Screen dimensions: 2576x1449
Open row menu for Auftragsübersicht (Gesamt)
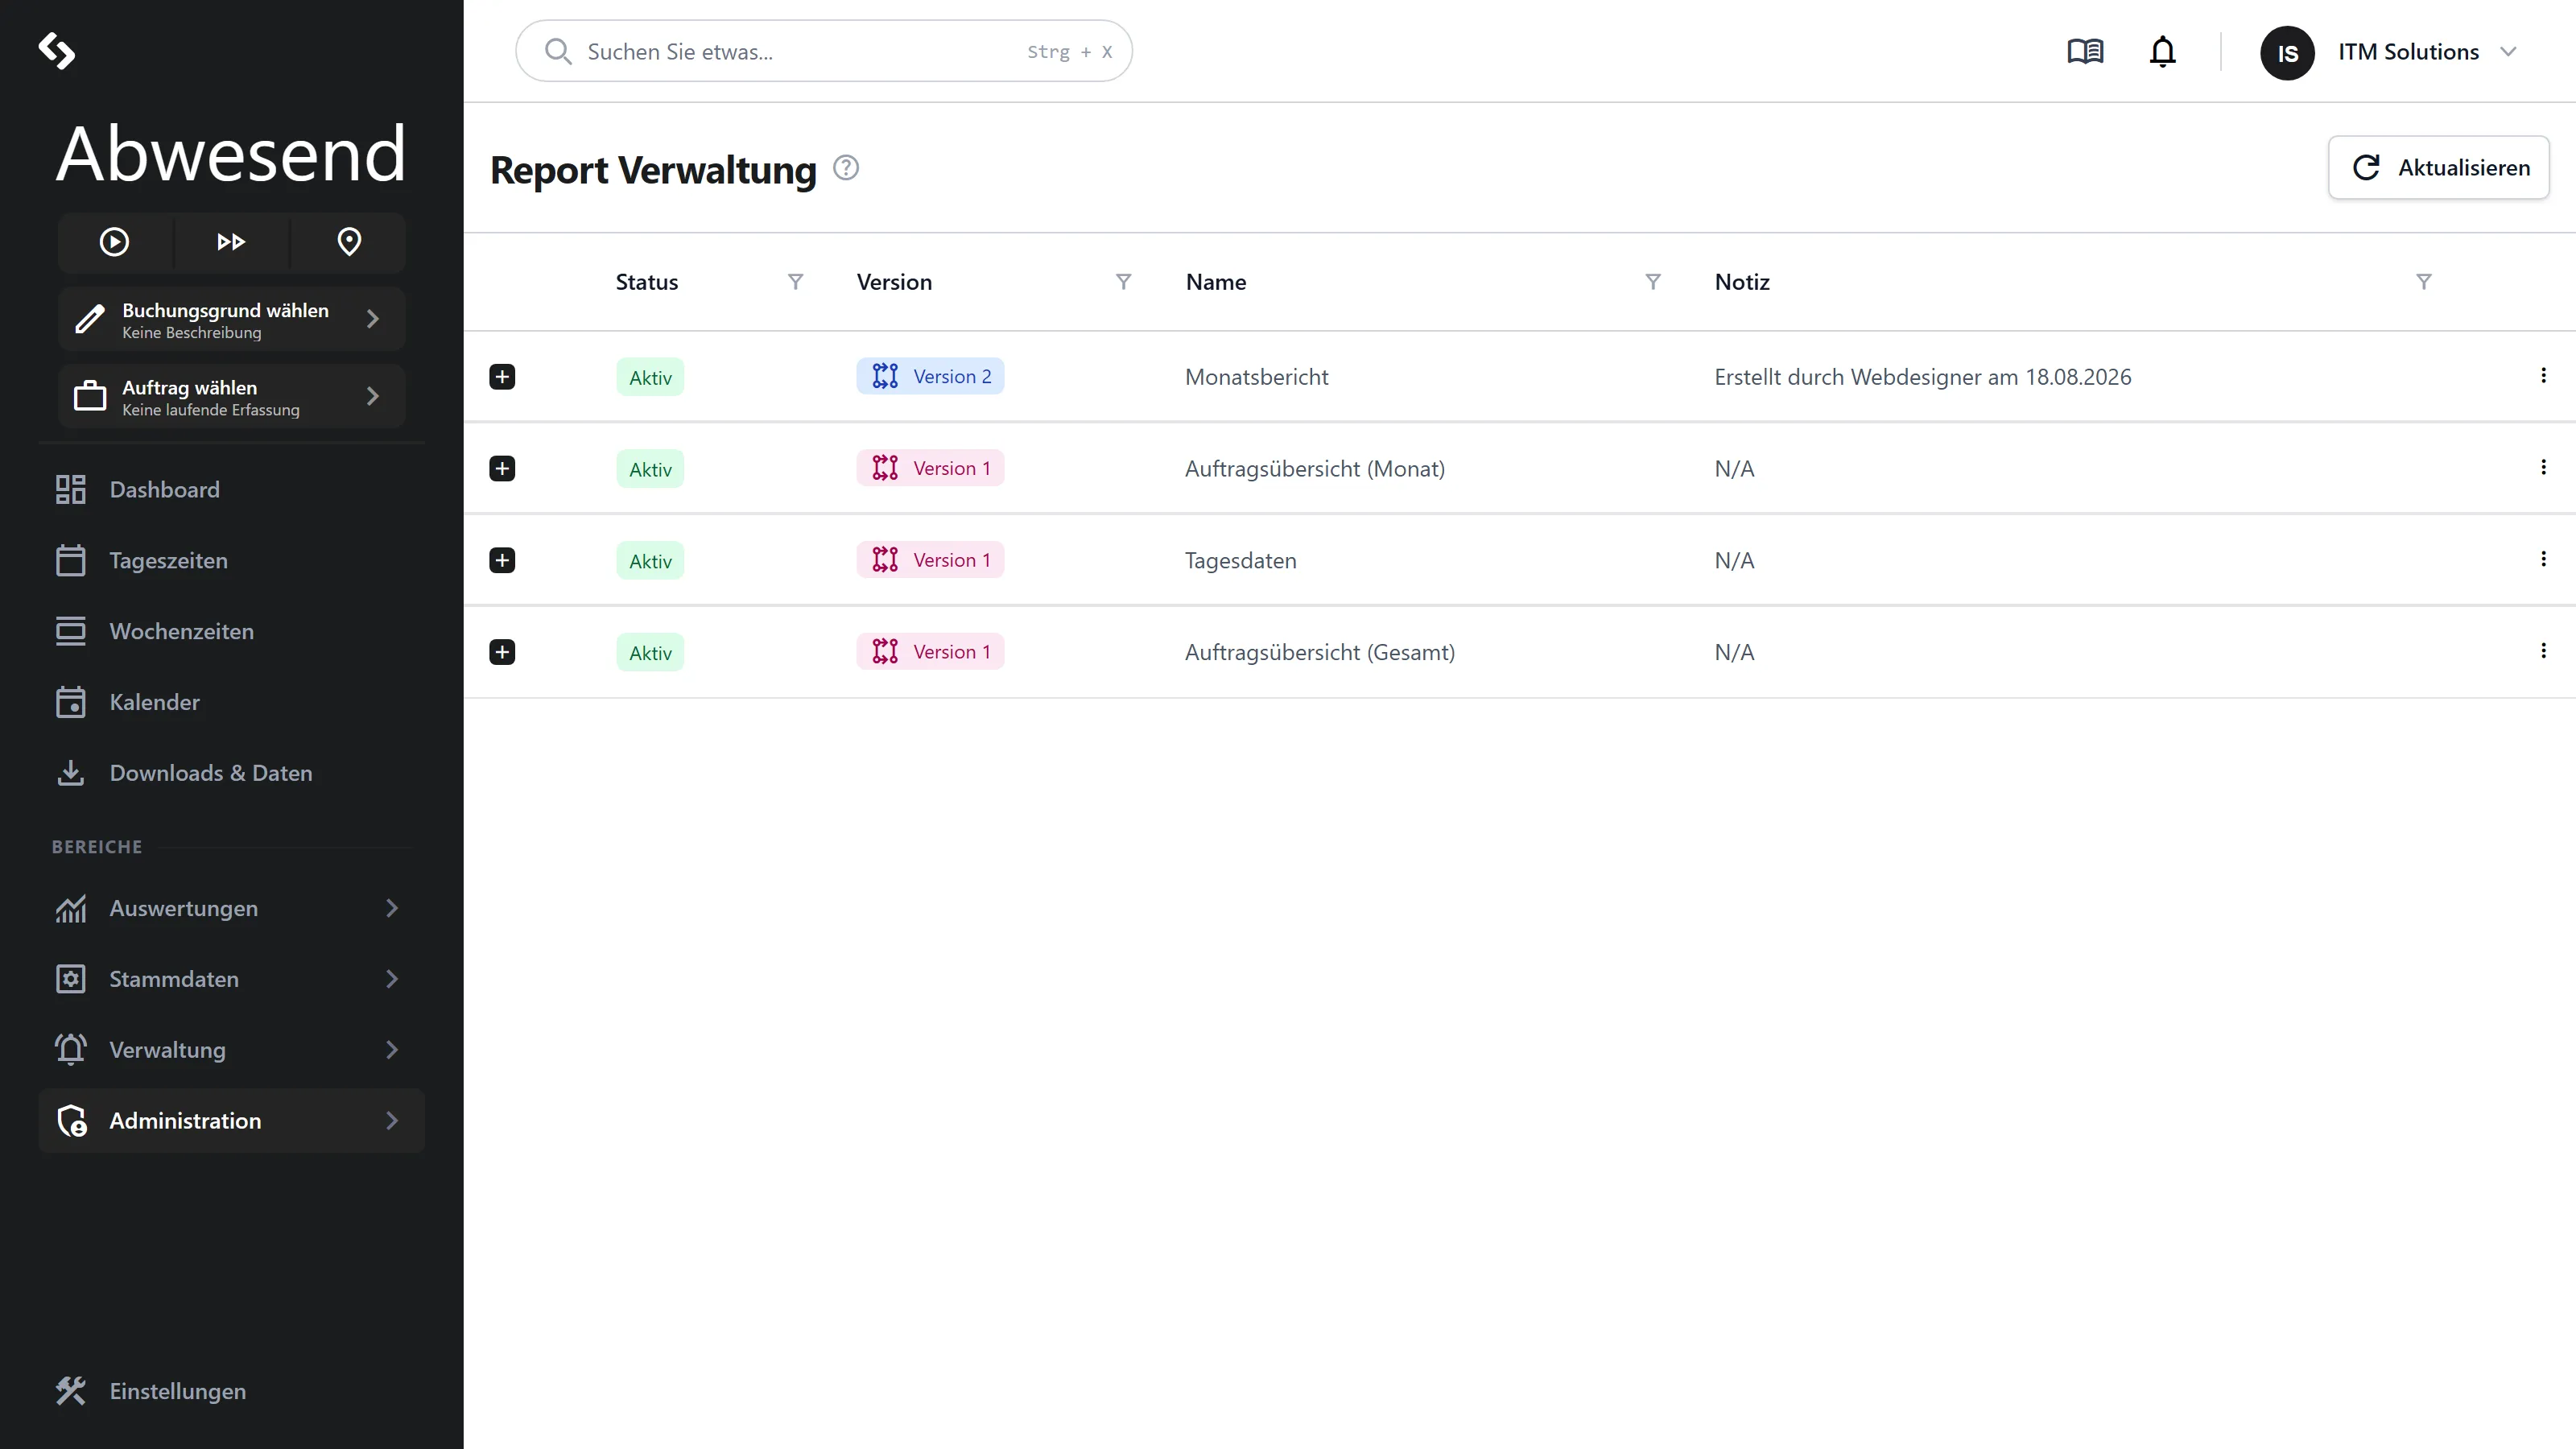pos(2543,652)
